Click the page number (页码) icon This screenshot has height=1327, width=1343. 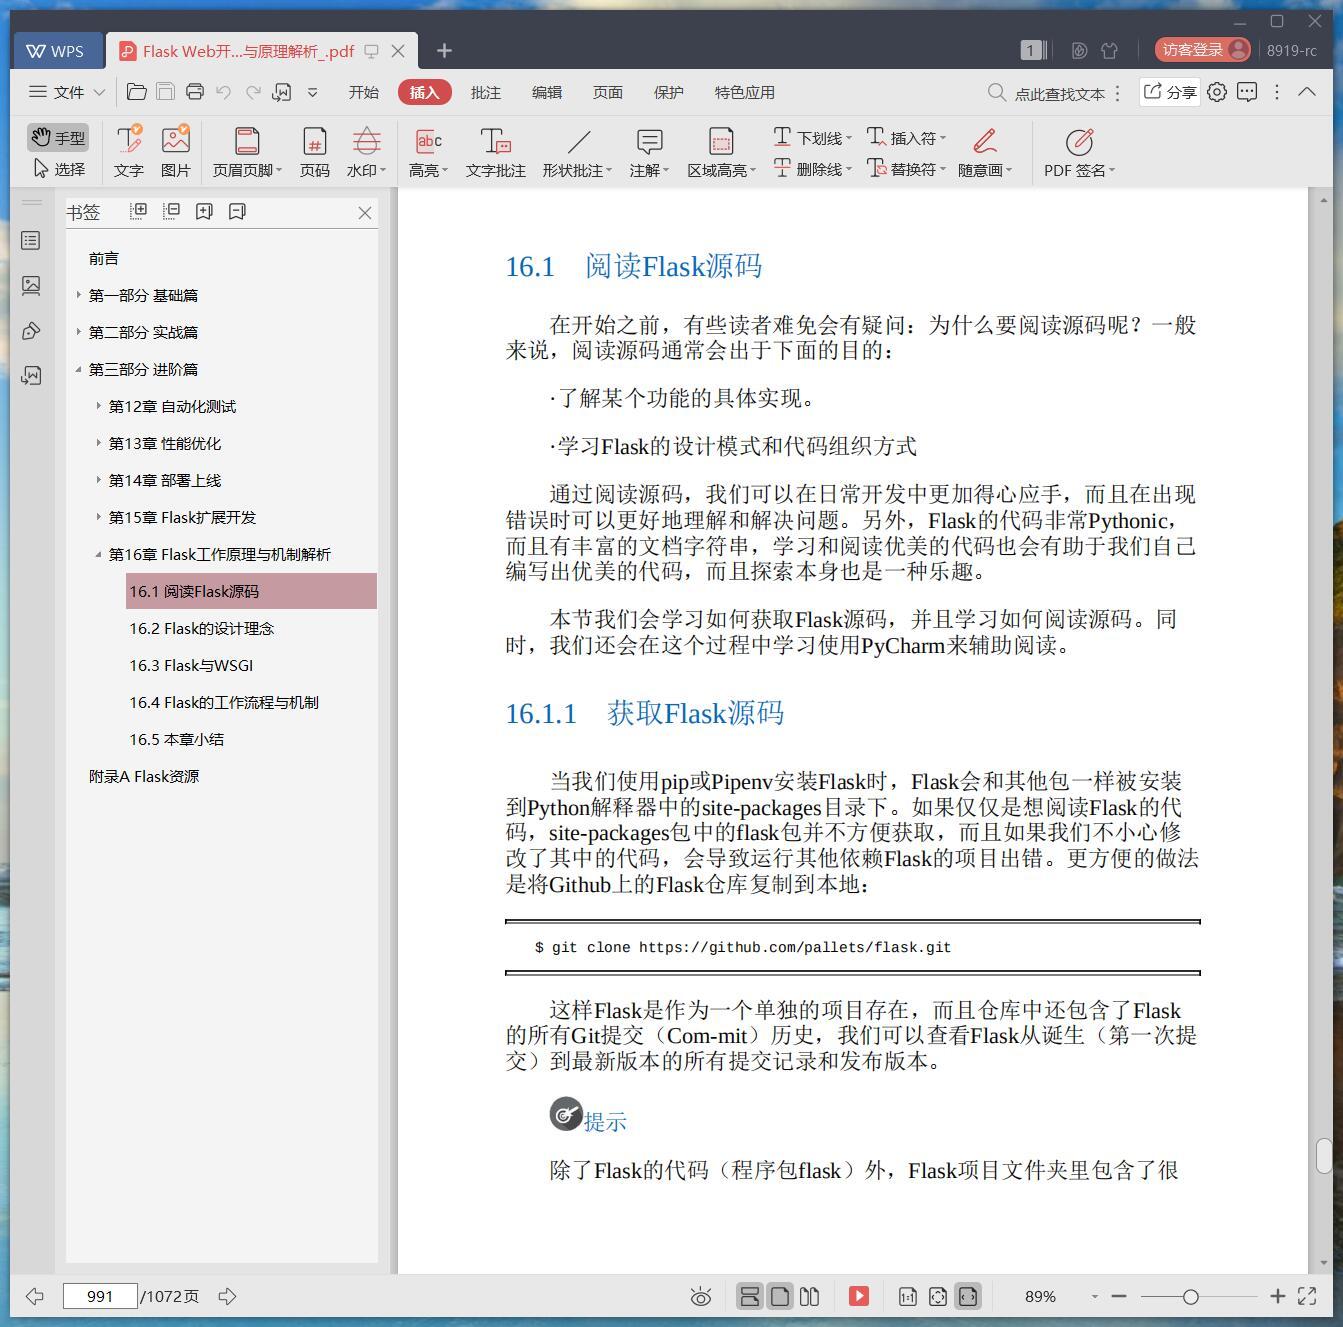pyautogui.click(x=315, y=152)
